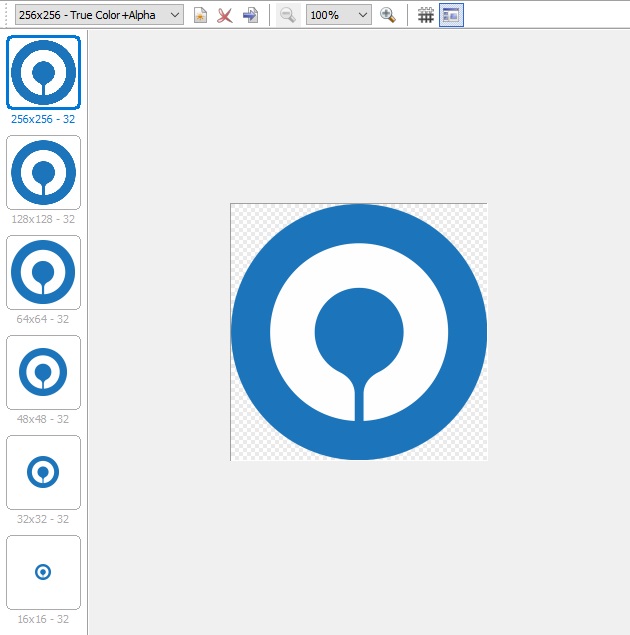Toggle the pixel grid display
This screenshot has height=635, width=630.
(x=426, y=15)
